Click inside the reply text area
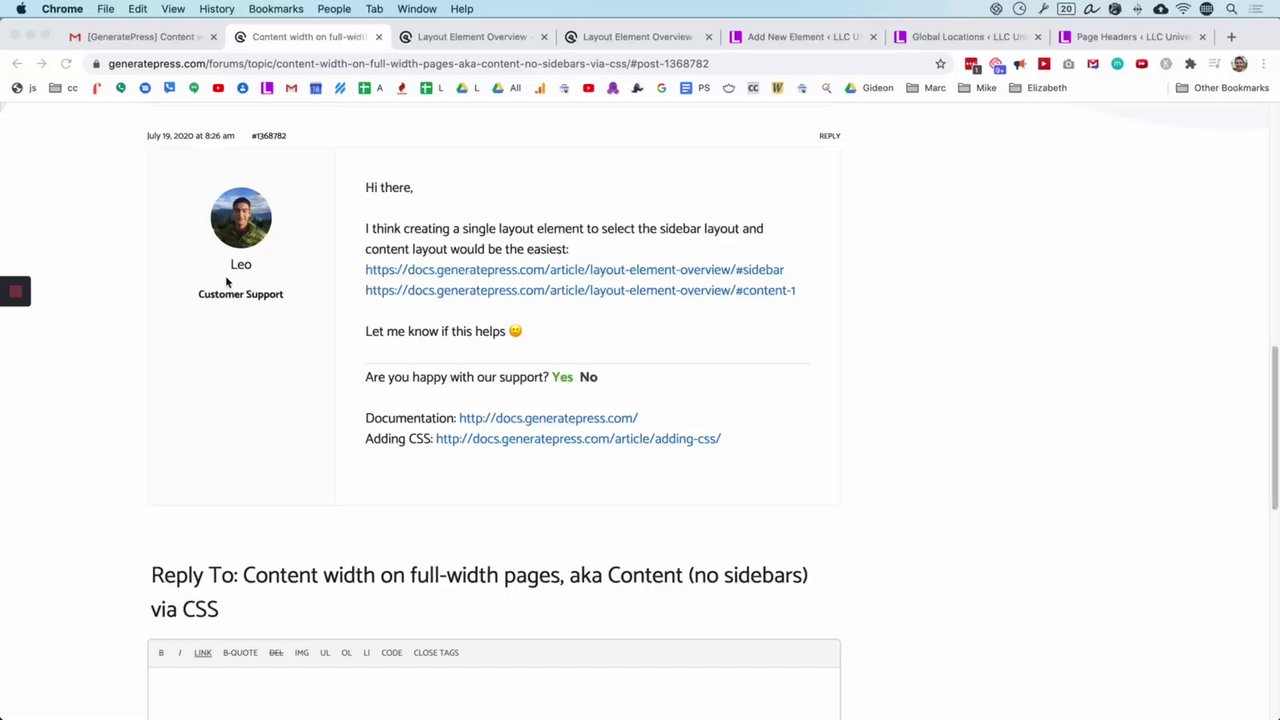1280x720 pixels. (x=493, y=695)
